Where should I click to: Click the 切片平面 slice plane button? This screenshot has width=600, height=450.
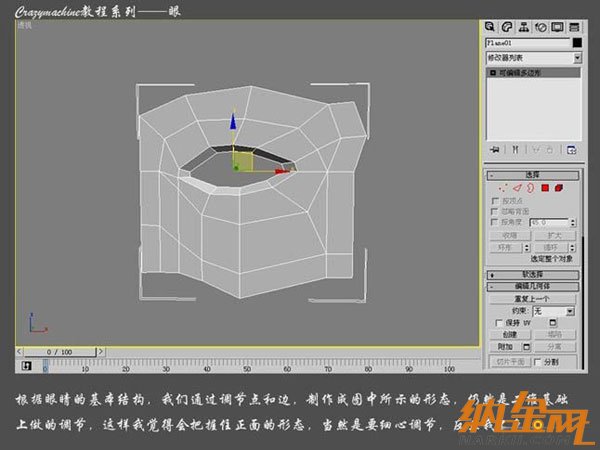coord(510,362)
